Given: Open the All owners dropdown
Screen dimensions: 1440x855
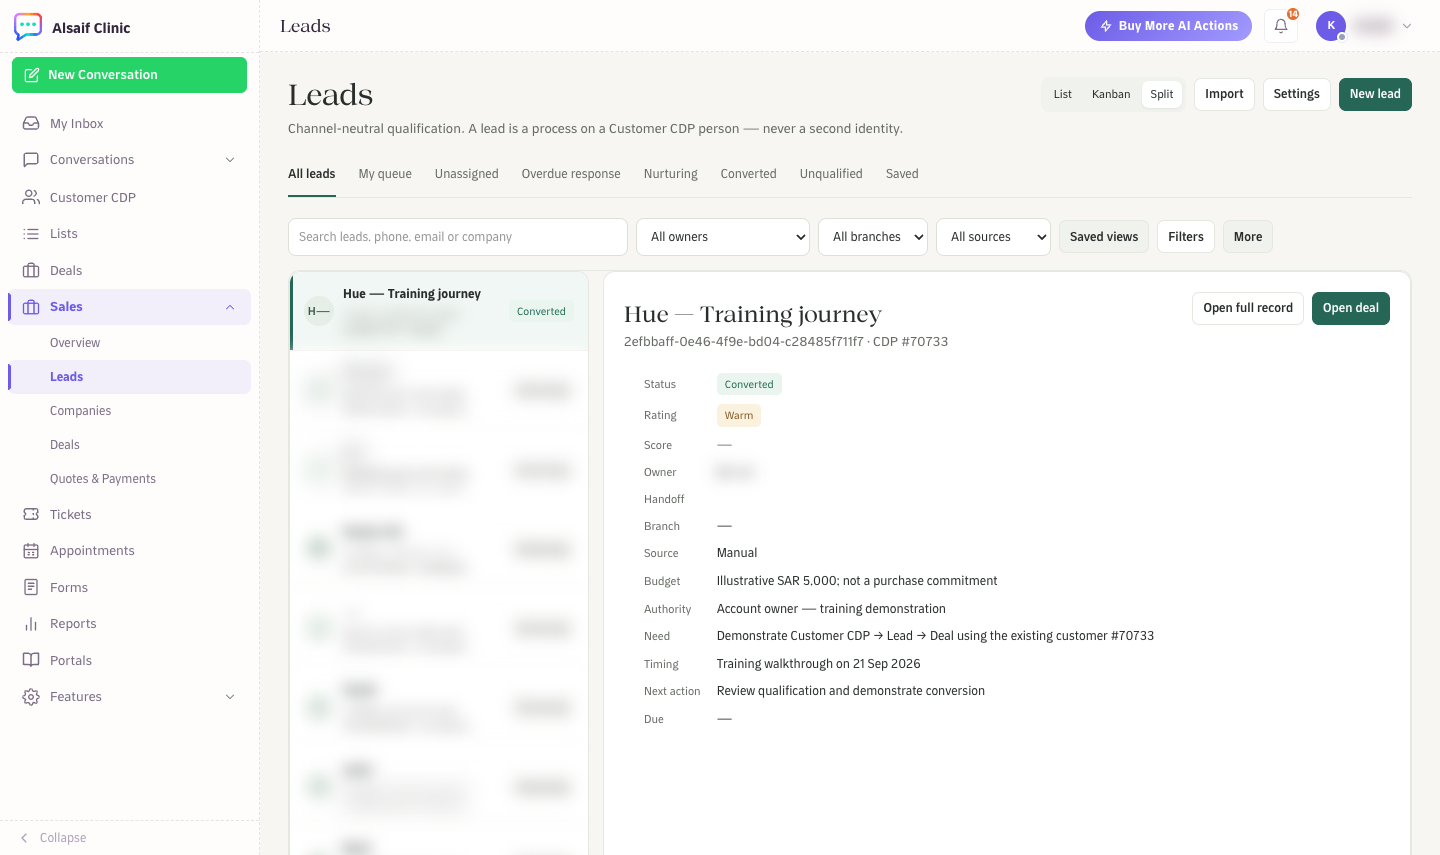Looking at the screenshot, I should pos(723,237).
